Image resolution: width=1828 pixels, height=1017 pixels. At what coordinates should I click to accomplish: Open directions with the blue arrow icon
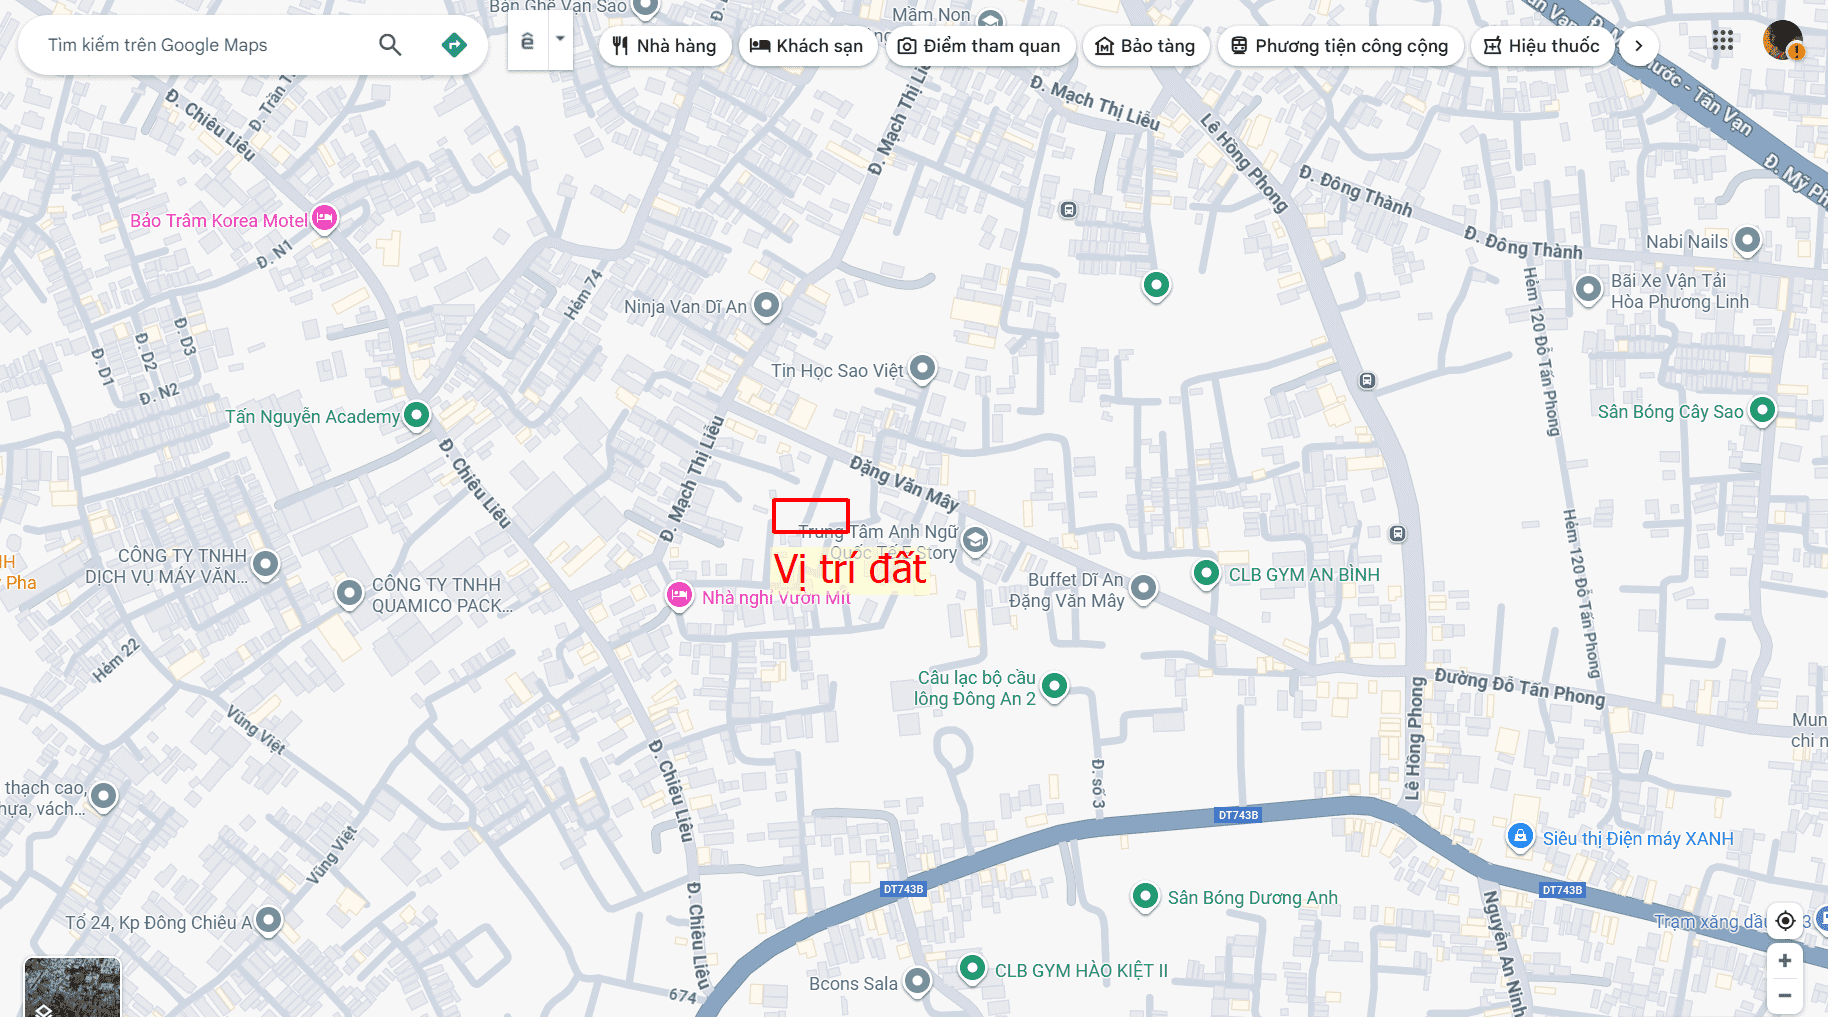pyautogui.click(x=454, y=45)
